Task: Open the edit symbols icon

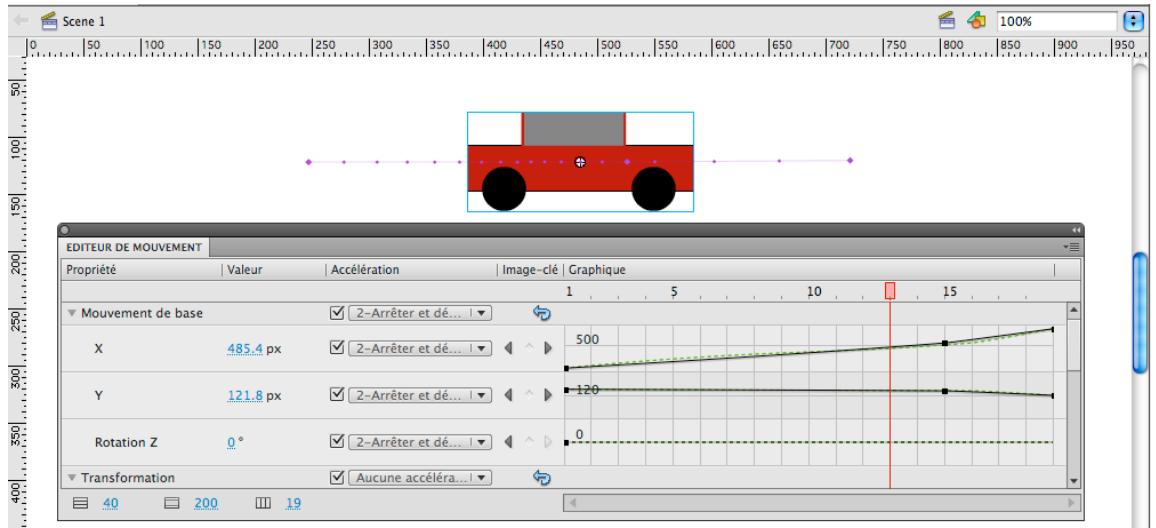Action: (976, 21)
